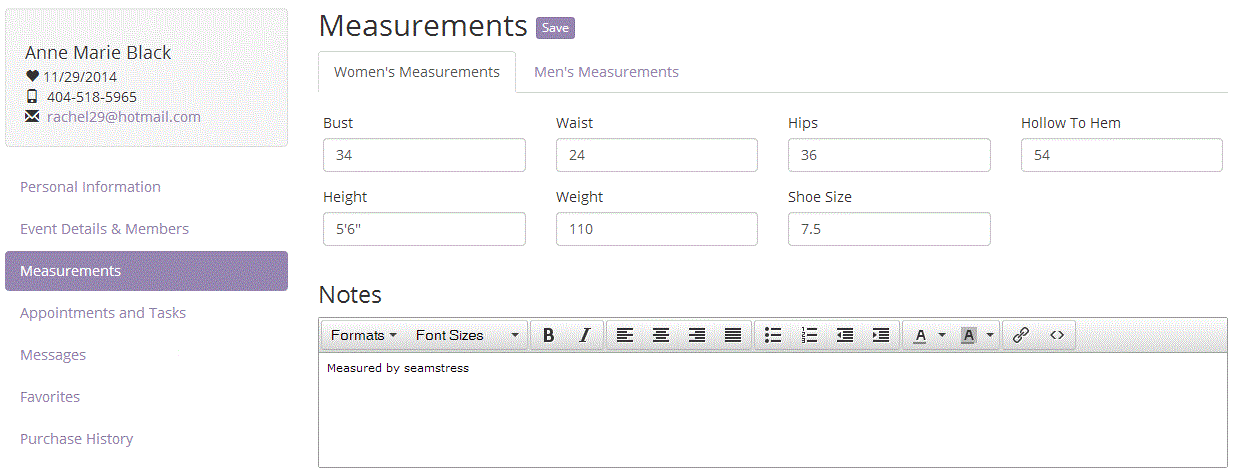Viewport: 1241px width, 474px height.
Task: Open the Font Sizes dropdown
Action: pos(467,335)
